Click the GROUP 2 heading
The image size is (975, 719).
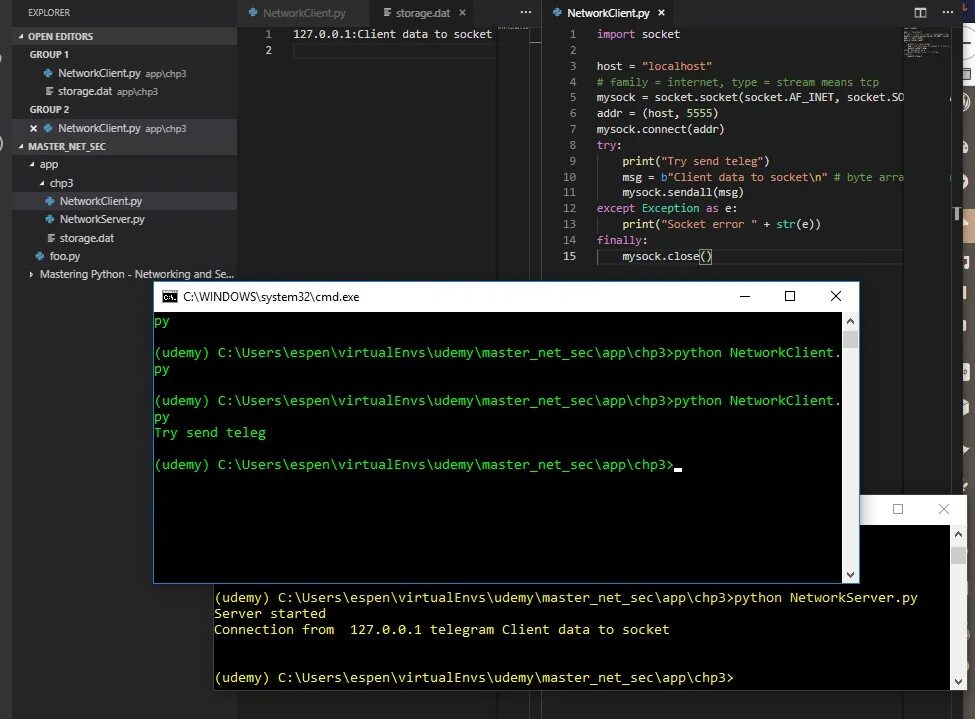49,109
